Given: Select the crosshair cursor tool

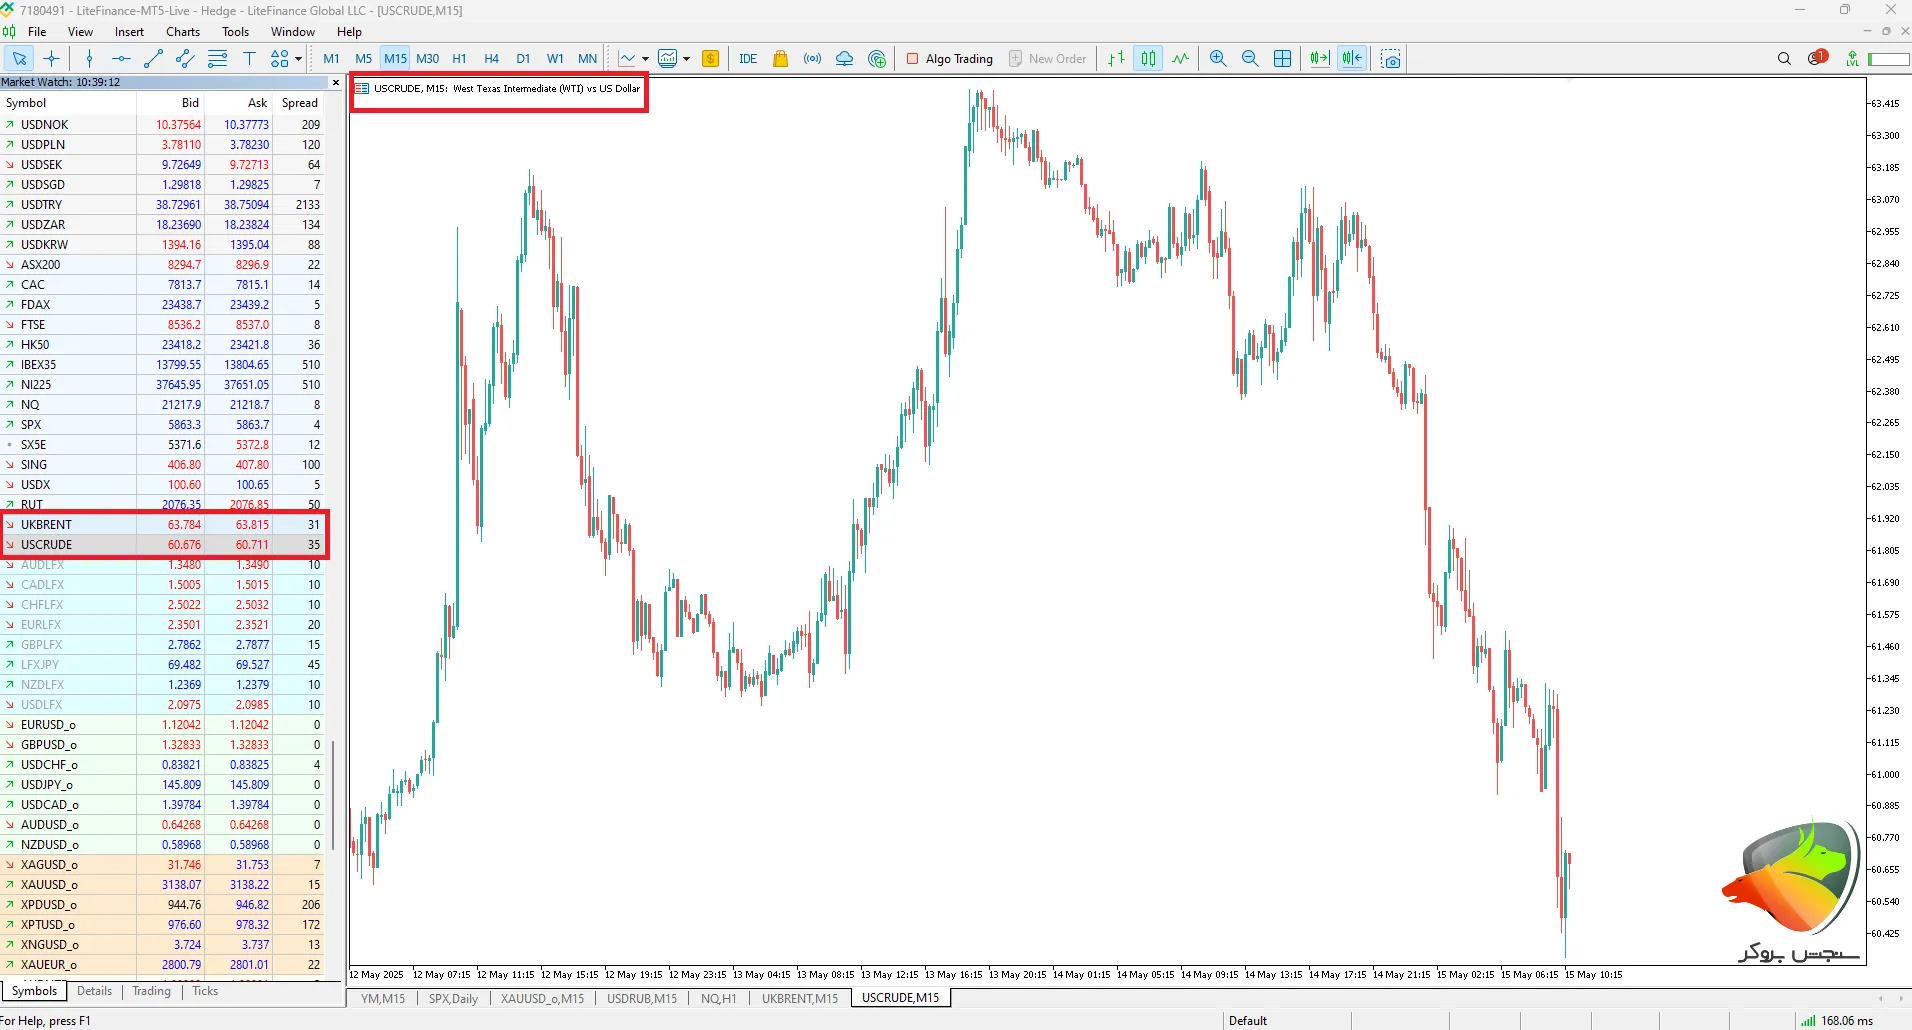Looking at the screenshot, I should [52, 59].
